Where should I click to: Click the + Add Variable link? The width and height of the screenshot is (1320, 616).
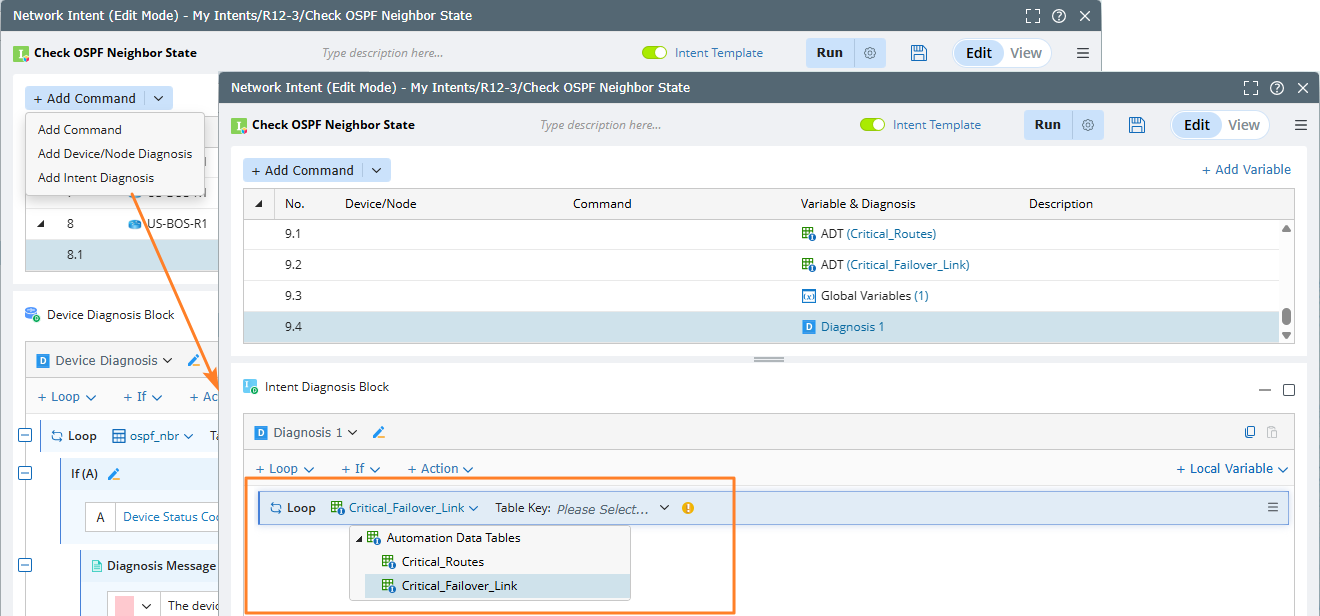1246,170
